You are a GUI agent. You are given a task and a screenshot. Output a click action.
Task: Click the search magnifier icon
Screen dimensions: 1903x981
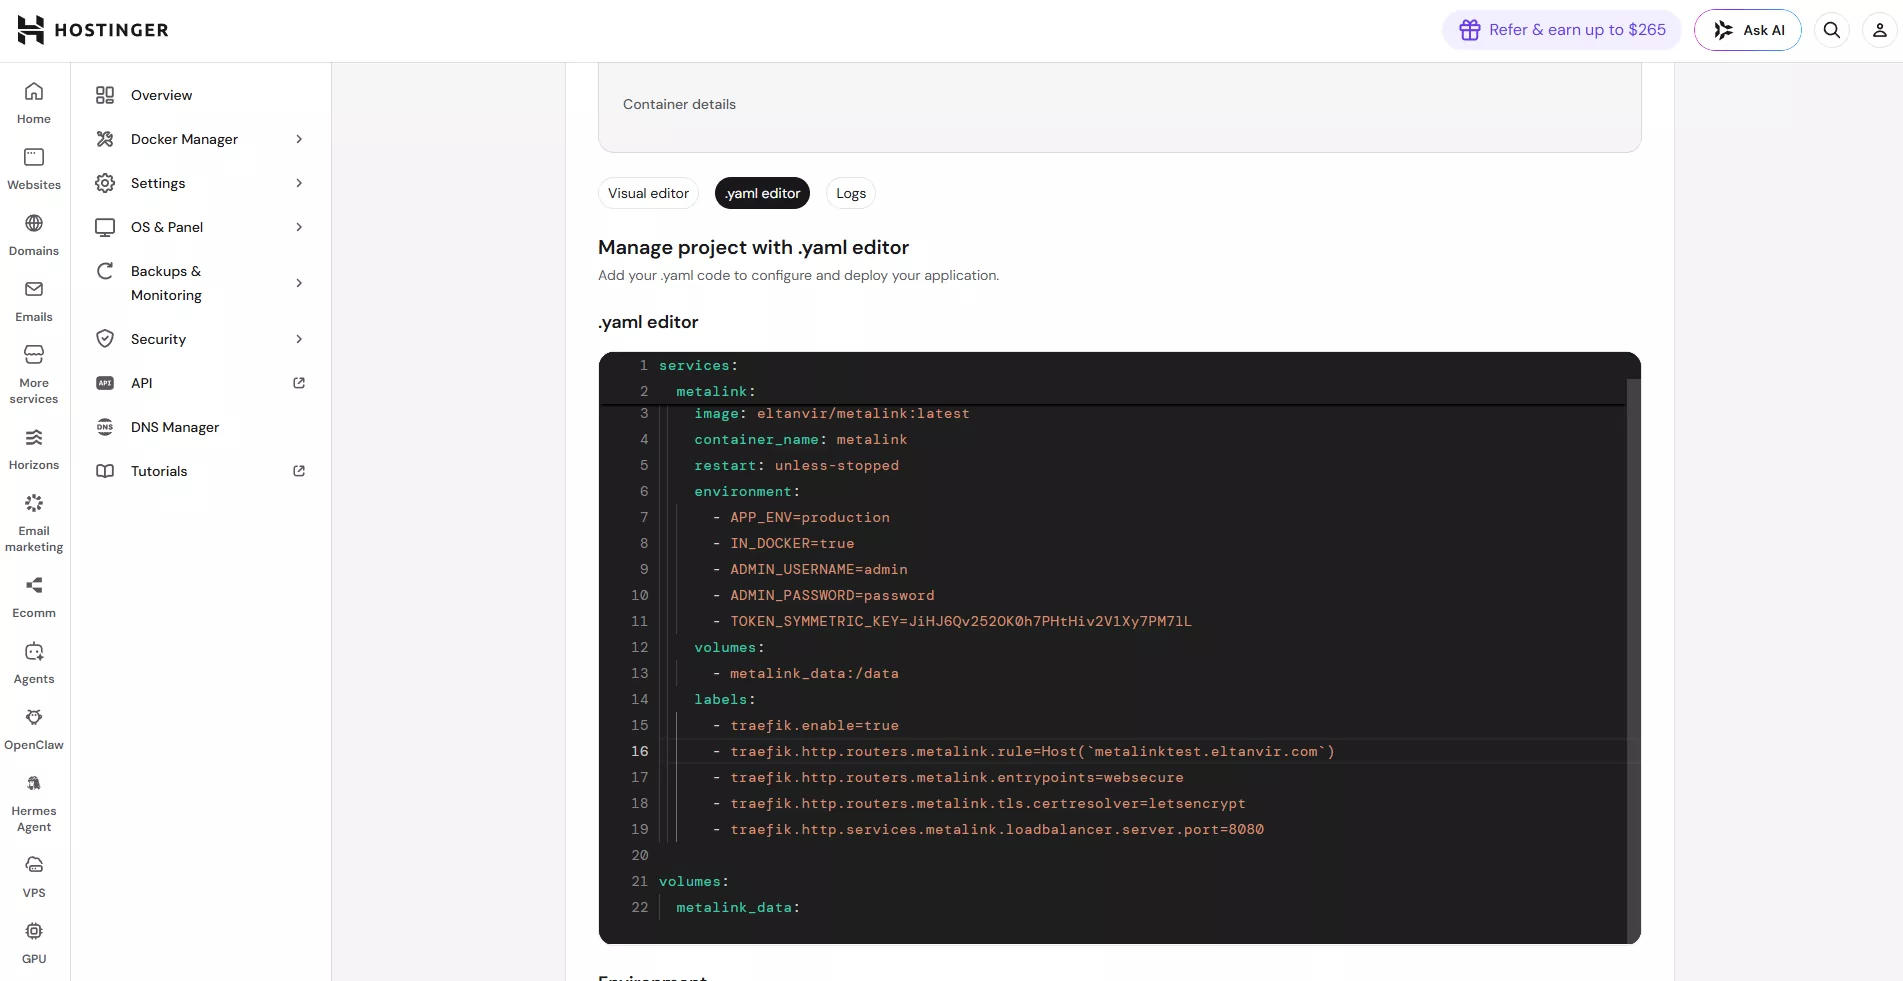pos(1832,30)
